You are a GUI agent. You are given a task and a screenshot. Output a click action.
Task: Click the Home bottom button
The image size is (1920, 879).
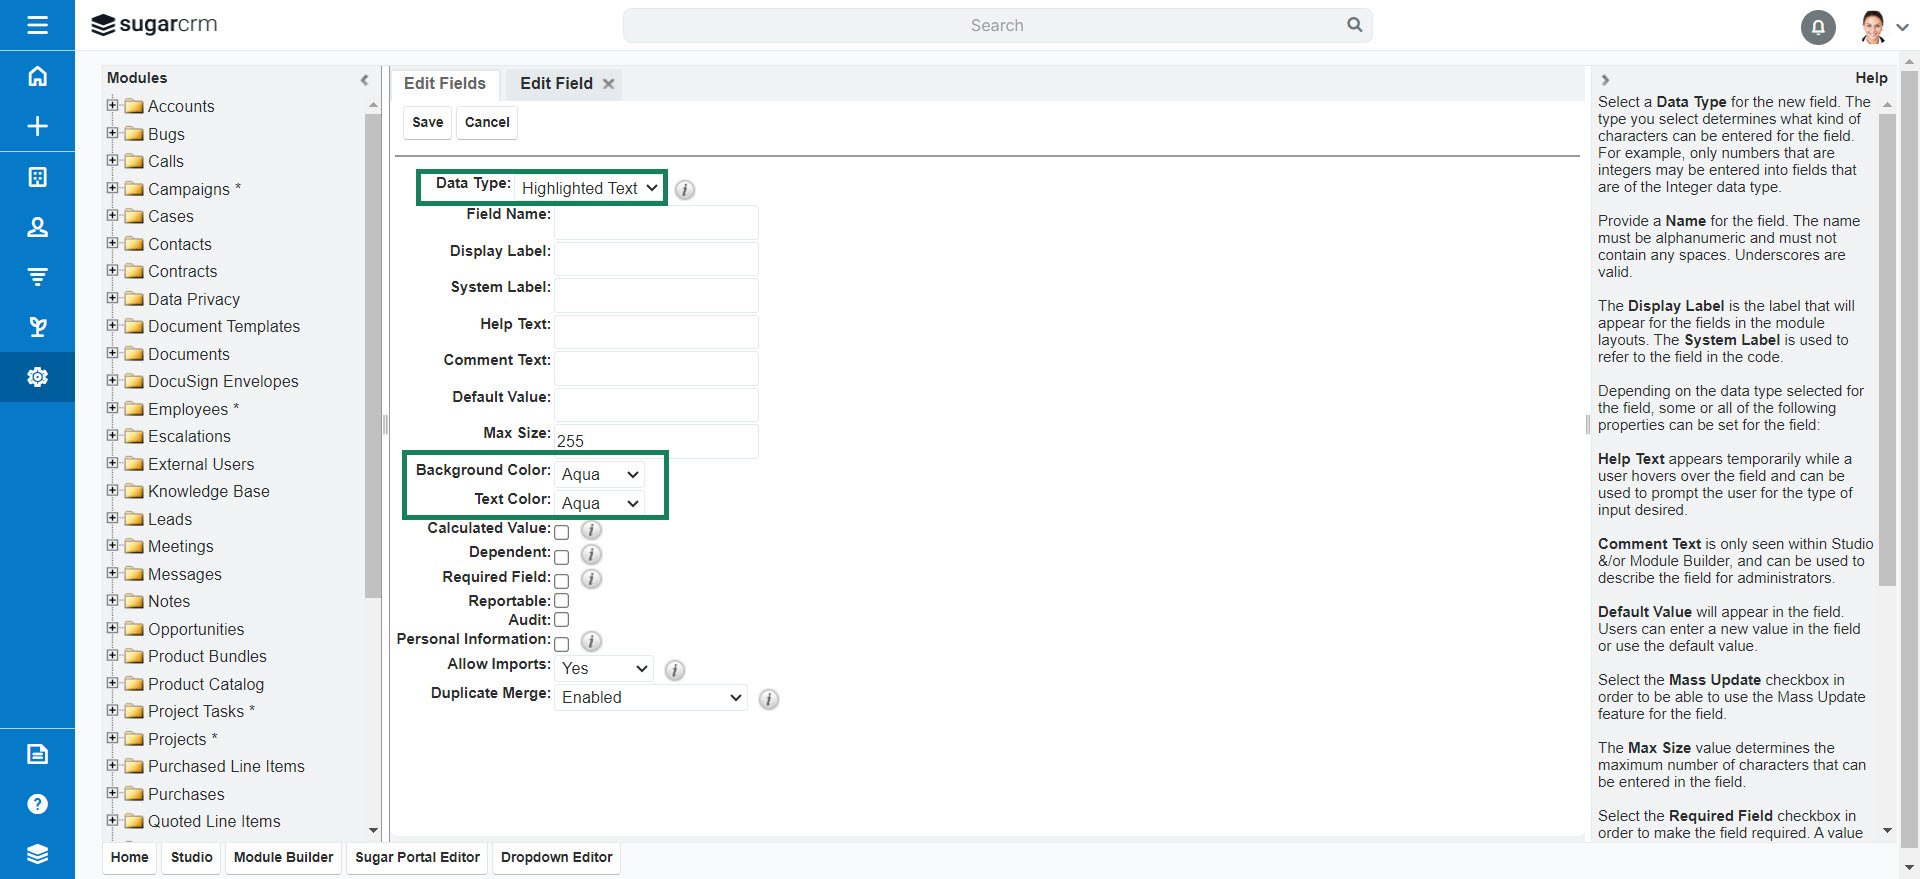[130, 858]
